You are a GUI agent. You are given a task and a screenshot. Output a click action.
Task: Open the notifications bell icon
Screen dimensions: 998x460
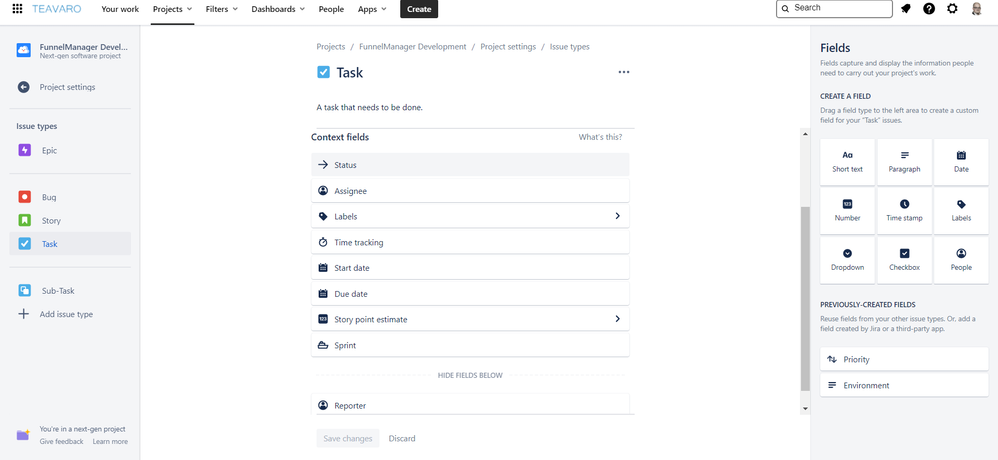(x=906, y=9)
